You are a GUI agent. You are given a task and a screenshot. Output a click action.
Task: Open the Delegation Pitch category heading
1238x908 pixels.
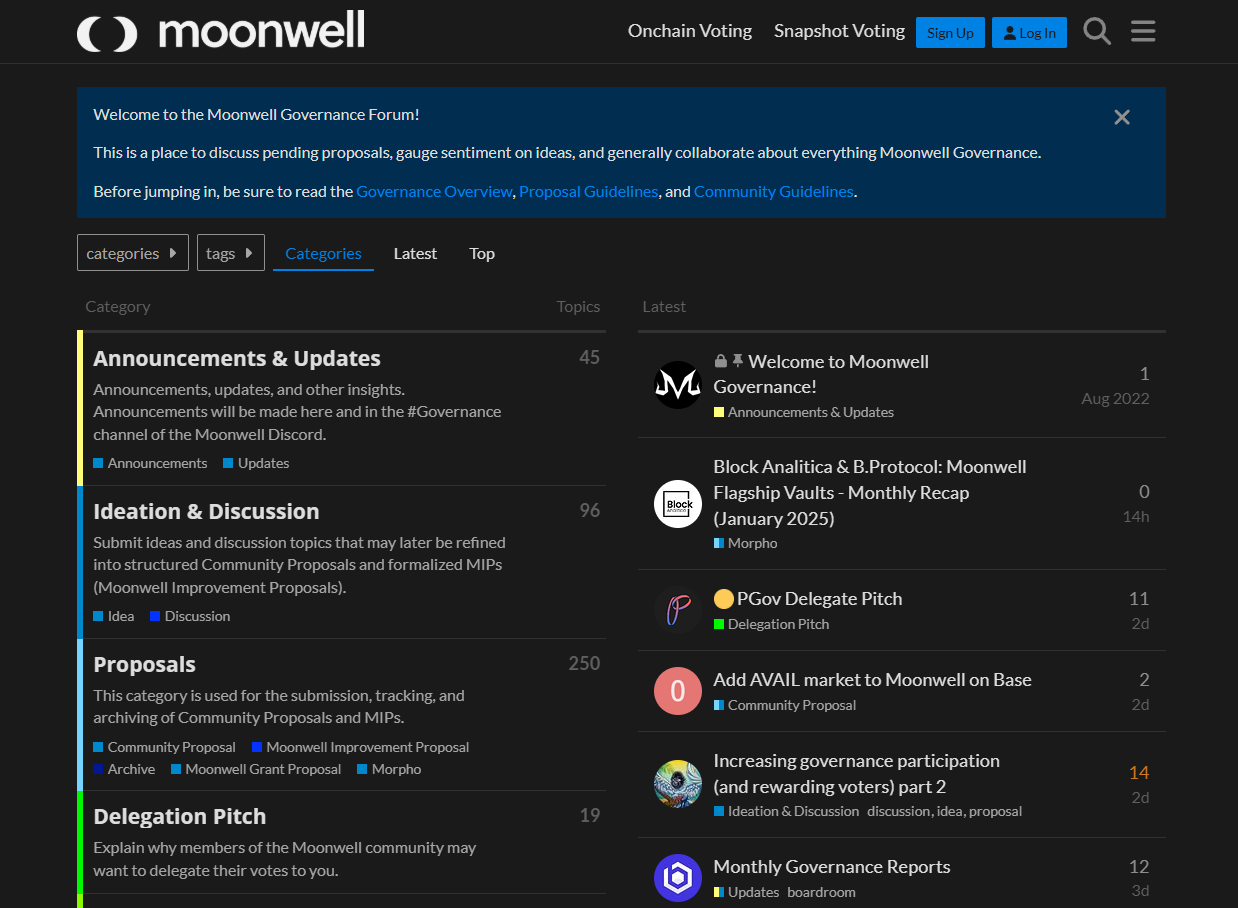coord(180,816)
